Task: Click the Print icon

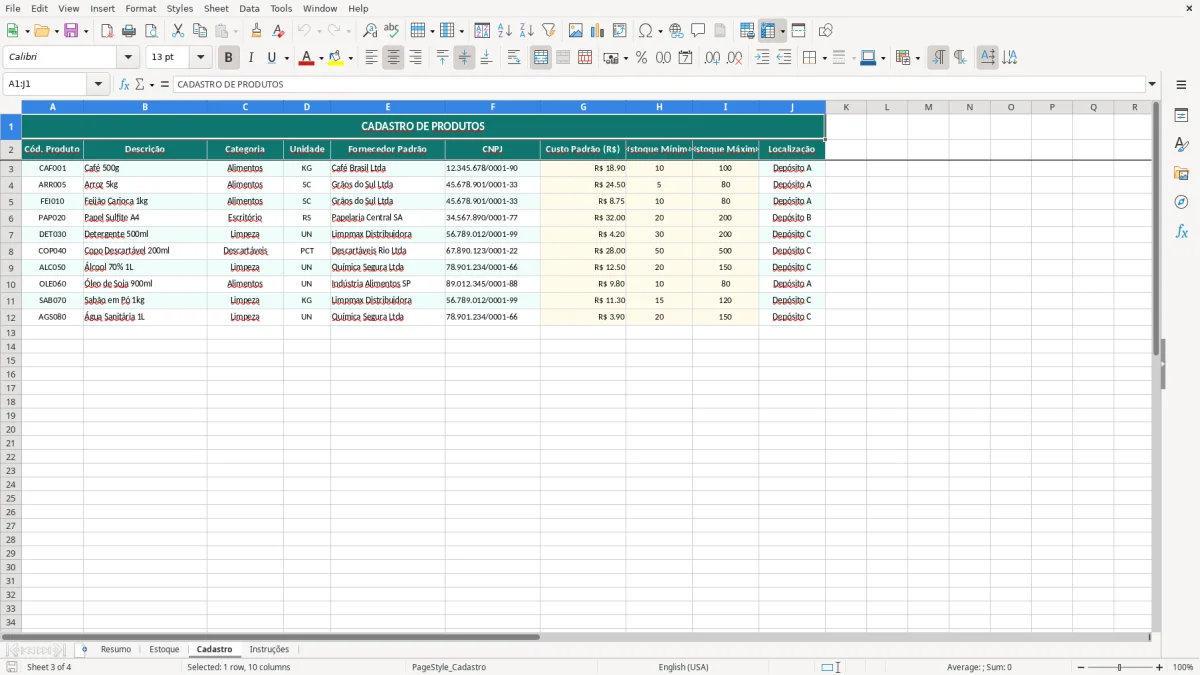Action: (x=129, y=31)
